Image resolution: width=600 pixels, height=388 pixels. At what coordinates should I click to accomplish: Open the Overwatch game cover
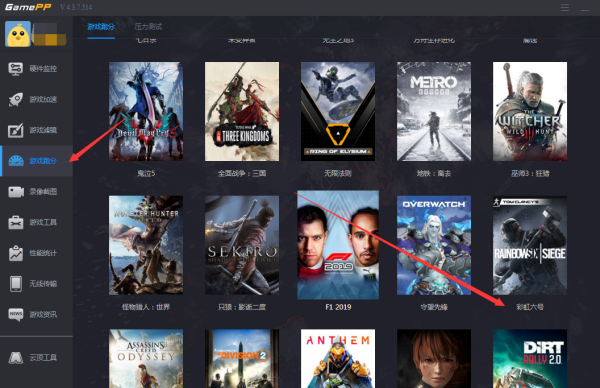click(x=434, y=245)
